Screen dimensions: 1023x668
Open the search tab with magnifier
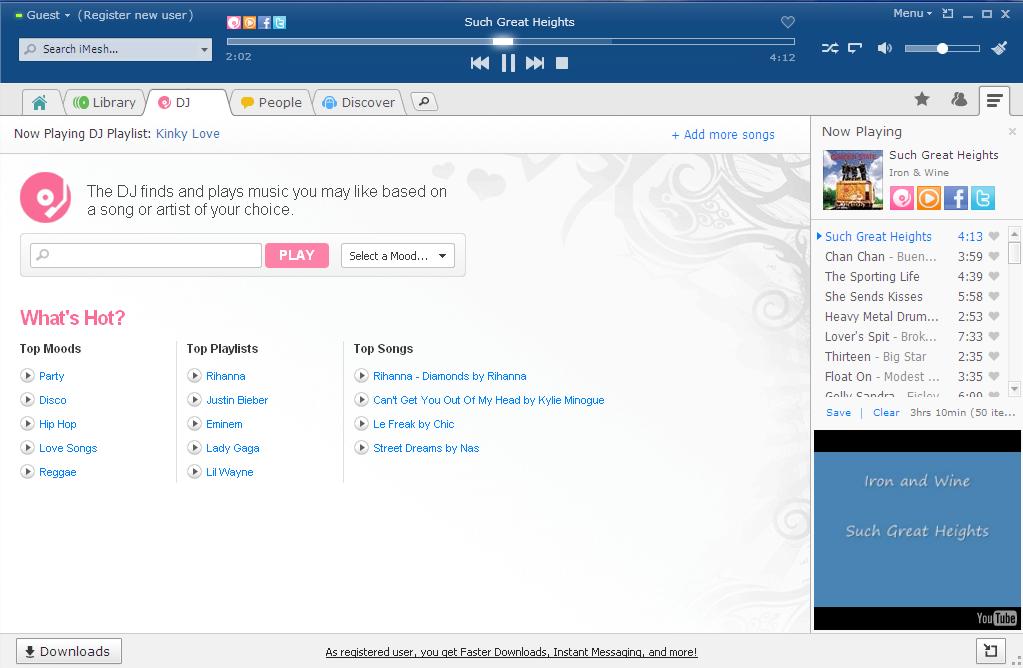424,102
